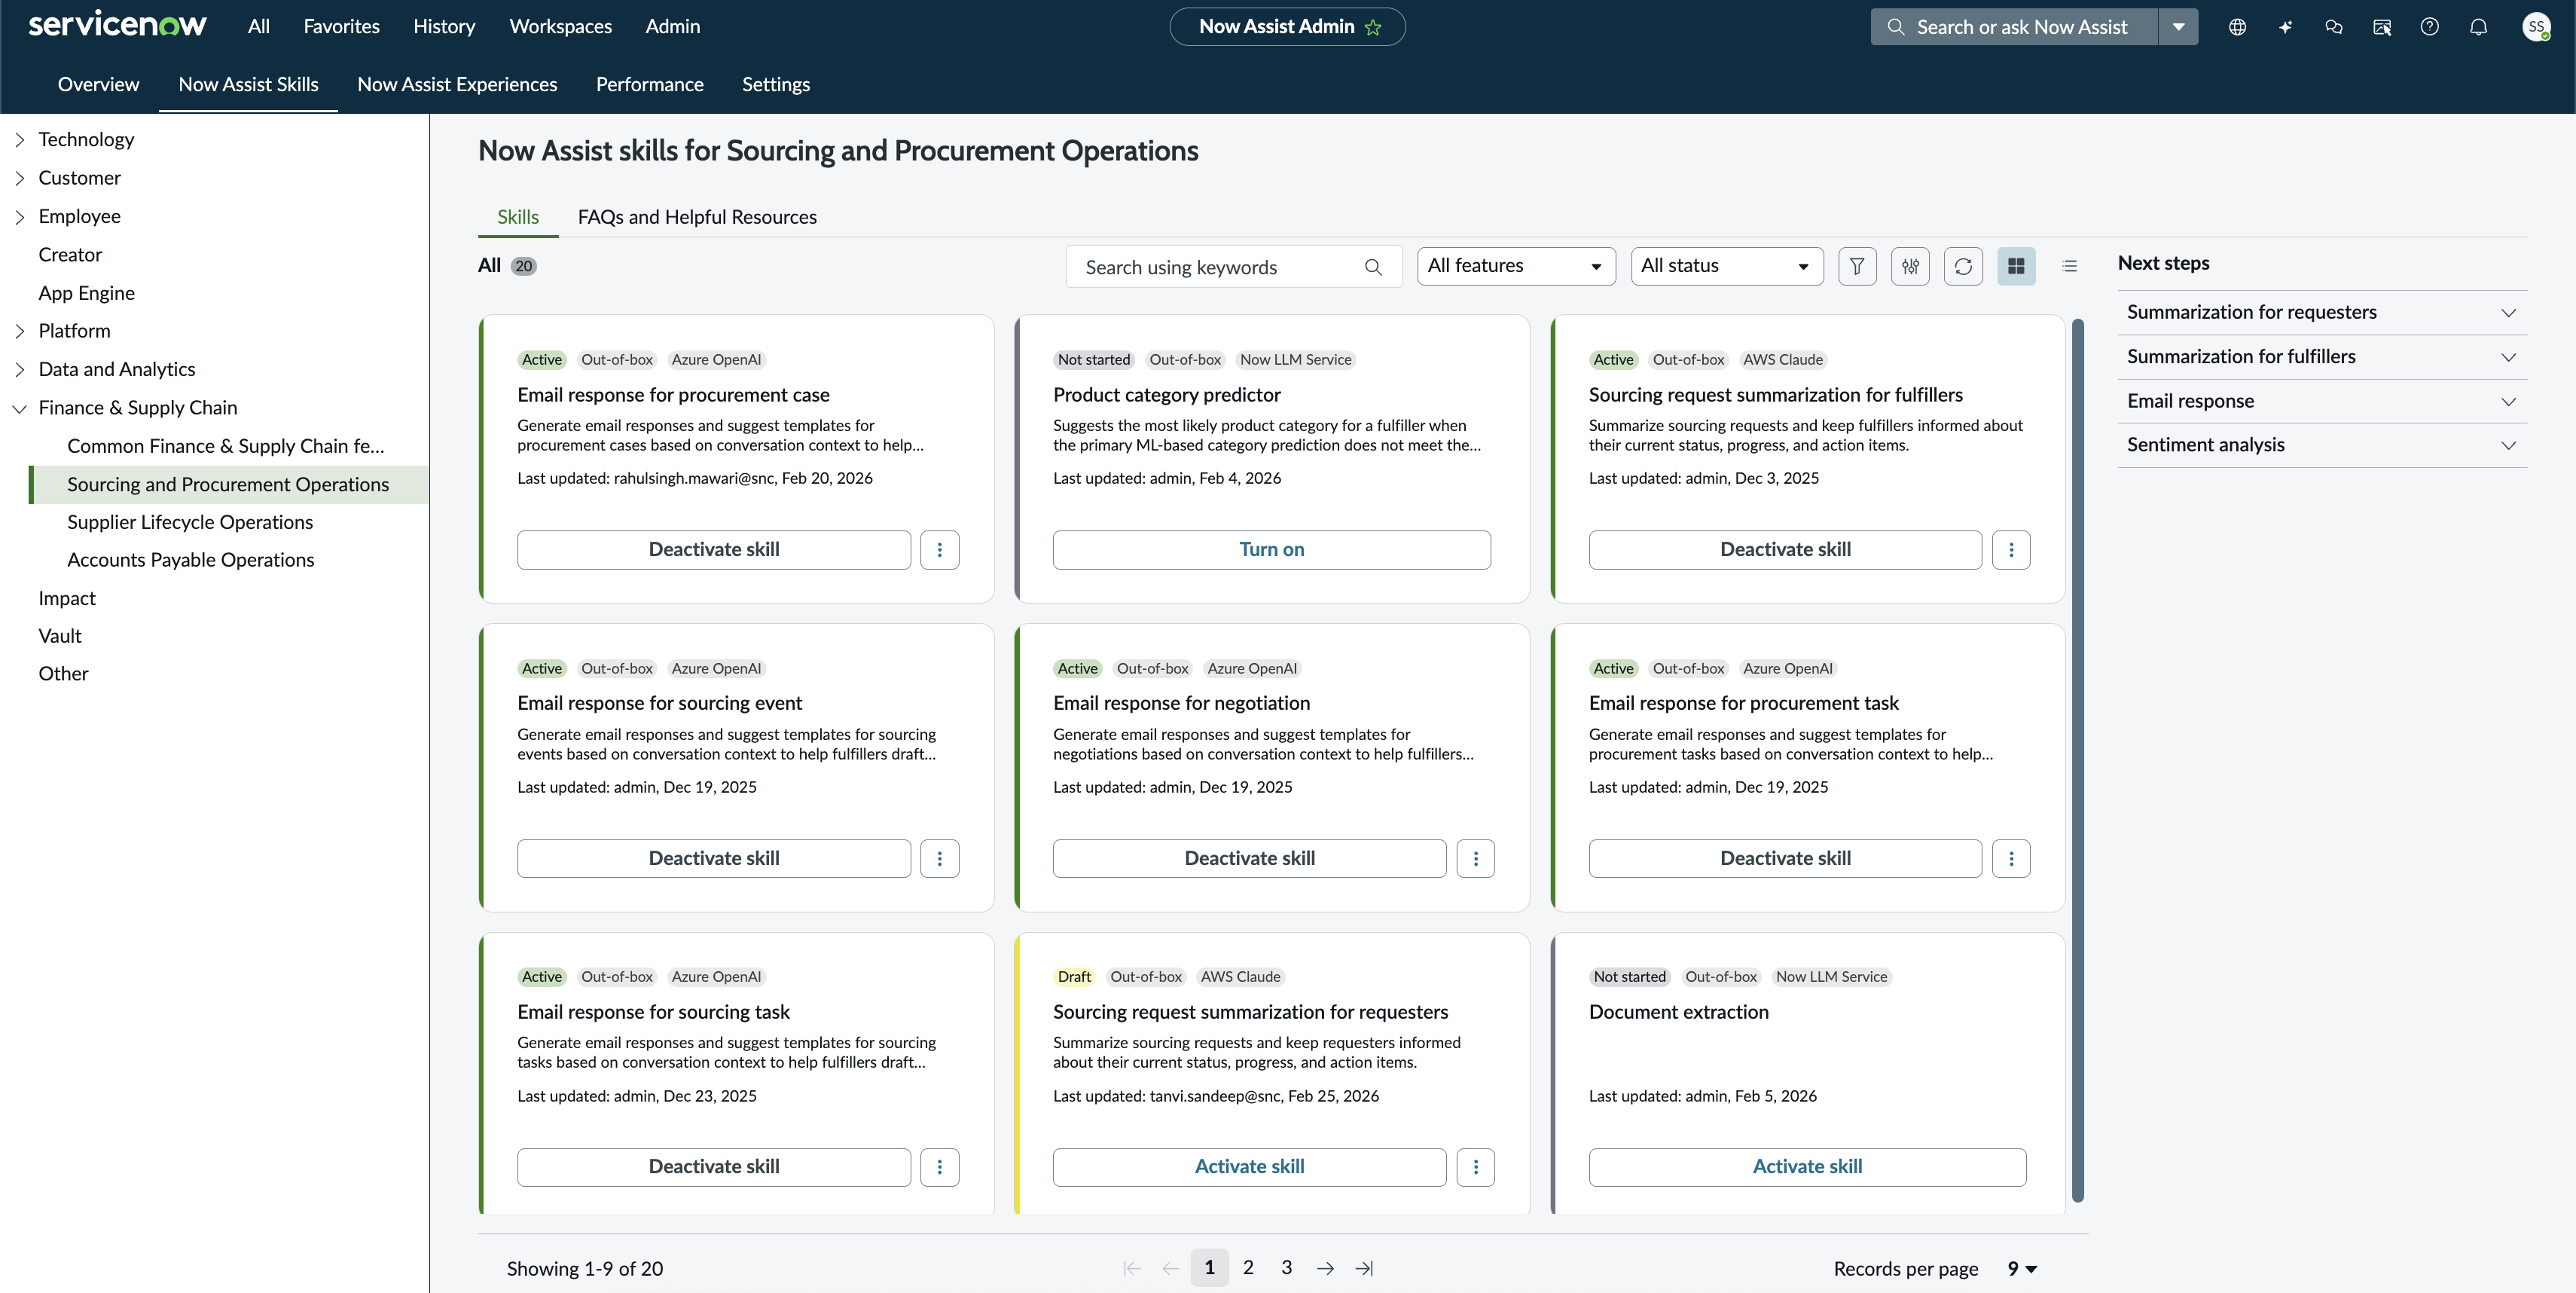Viewport: 2576px width, 1293px height.
Task: Open the globe scope selector icon
Action: click(x=2237, y=27)
